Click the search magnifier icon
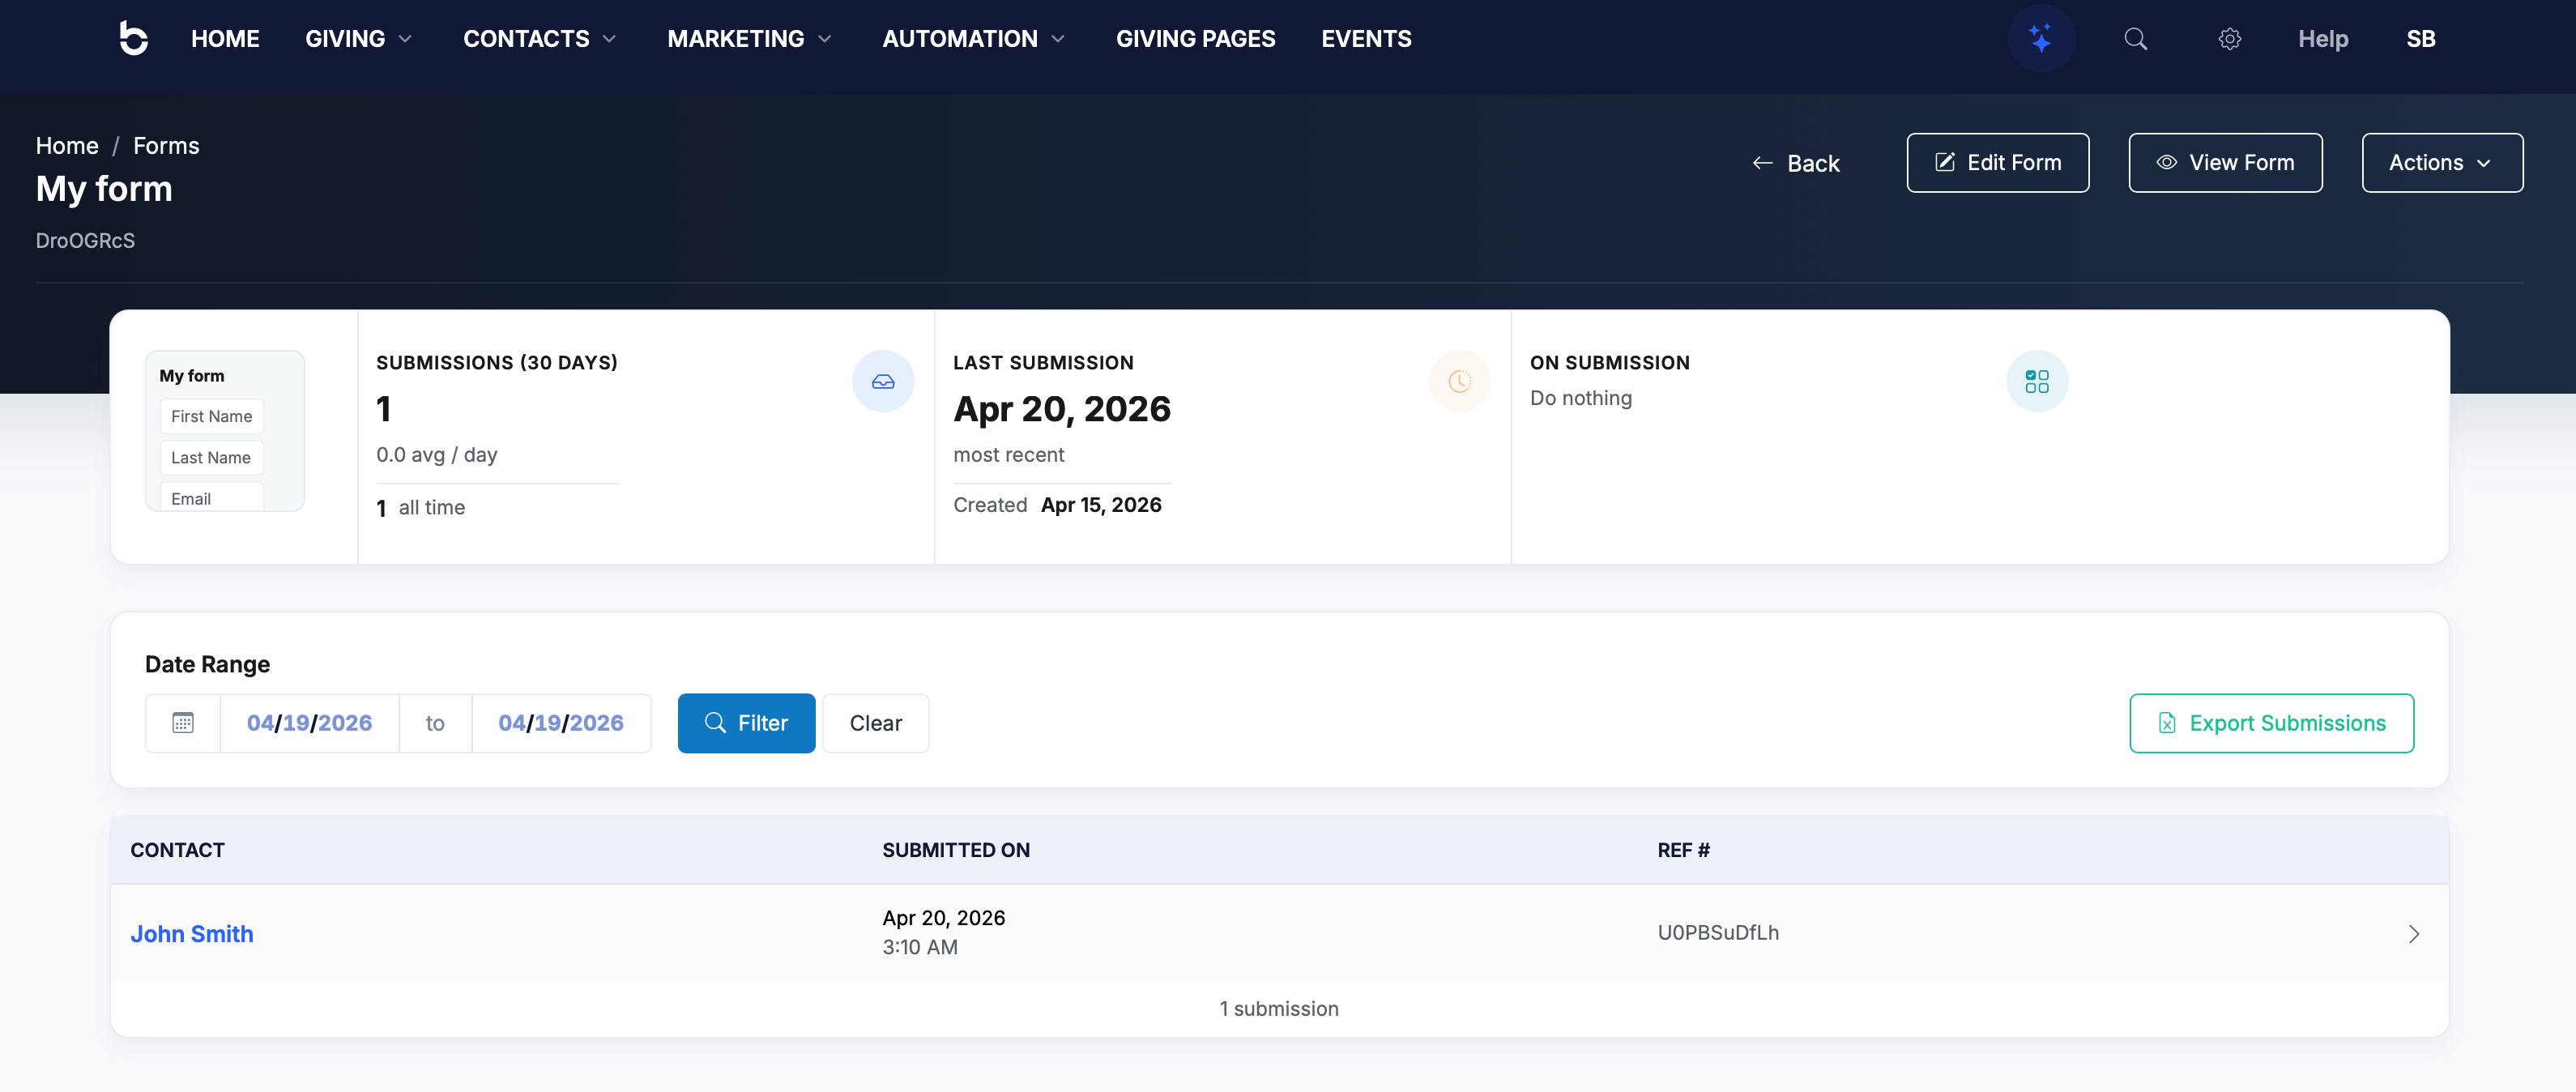 pyautogui.click(x=2135, y=38)
